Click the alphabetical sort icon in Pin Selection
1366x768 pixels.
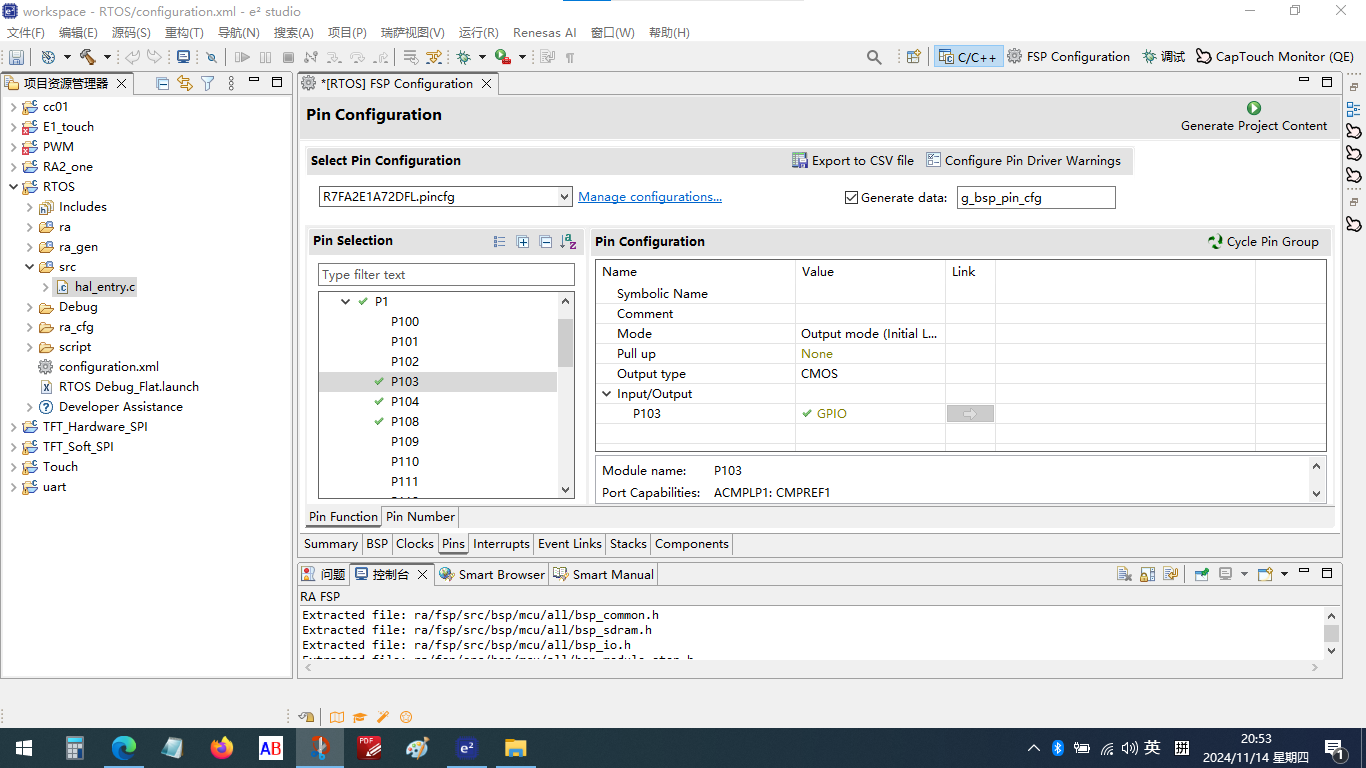click(x=568, y=241)
